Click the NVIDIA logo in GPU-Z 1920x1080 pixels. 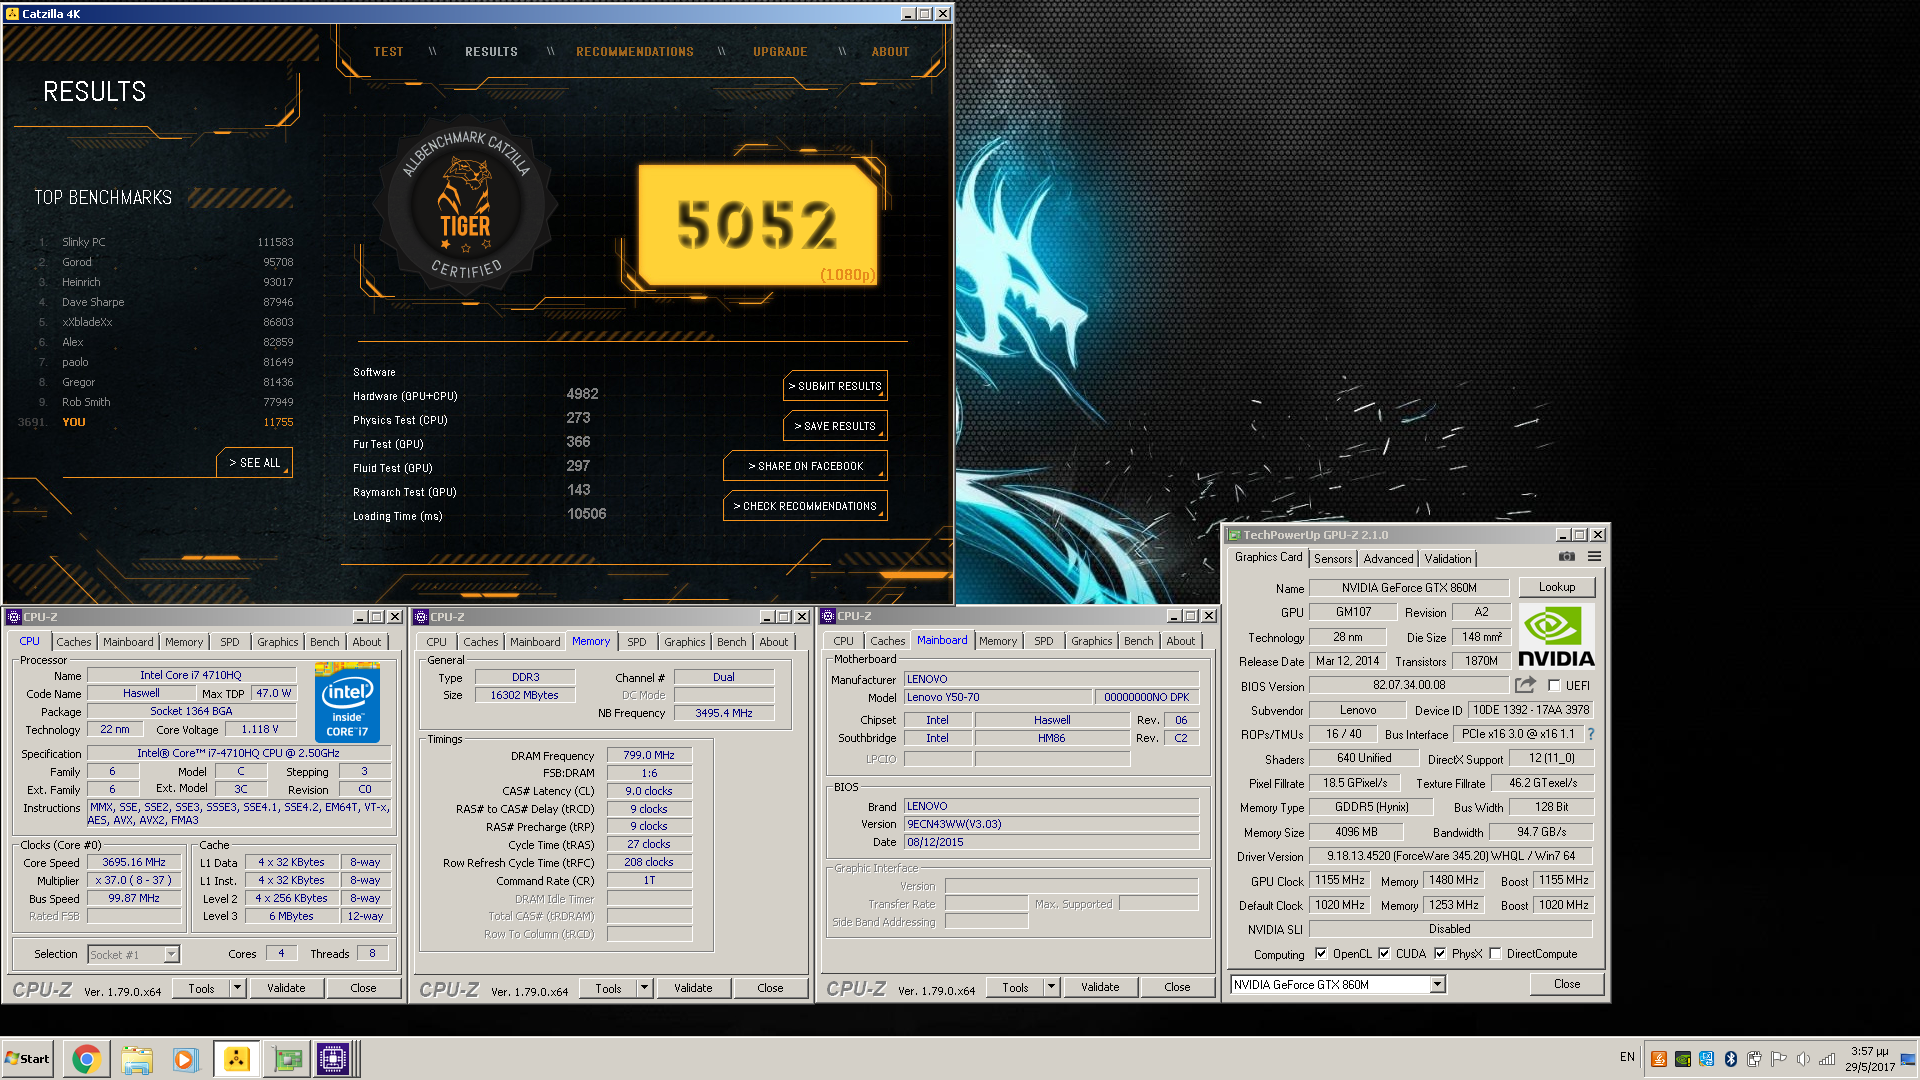point(1556,637)
